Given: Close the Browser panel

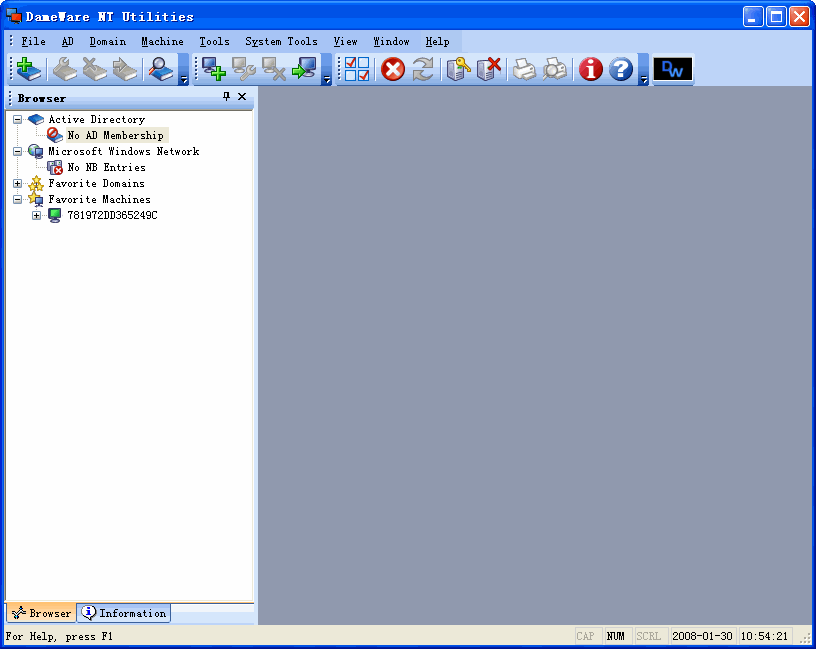Looking at the screenshot, I should [x=242, y=97].
